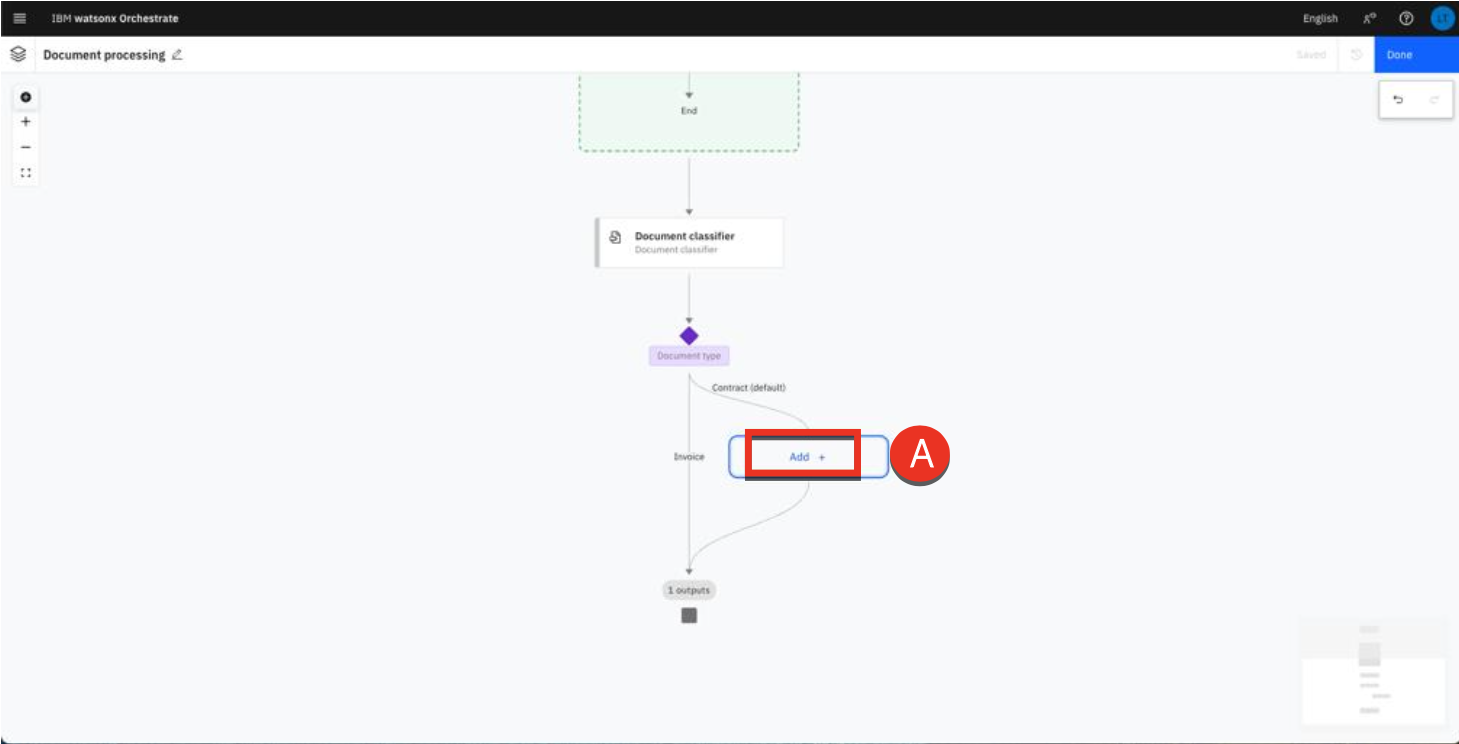This screenshot has height=744, width=1459.
Task: Click the Done button
Action: [1416, 55]
